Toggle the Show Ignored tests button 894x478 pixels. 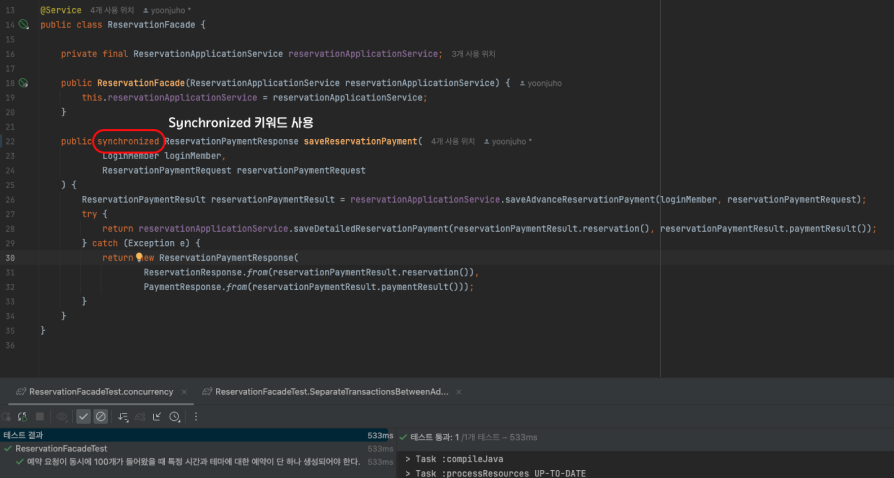point(100,417)
